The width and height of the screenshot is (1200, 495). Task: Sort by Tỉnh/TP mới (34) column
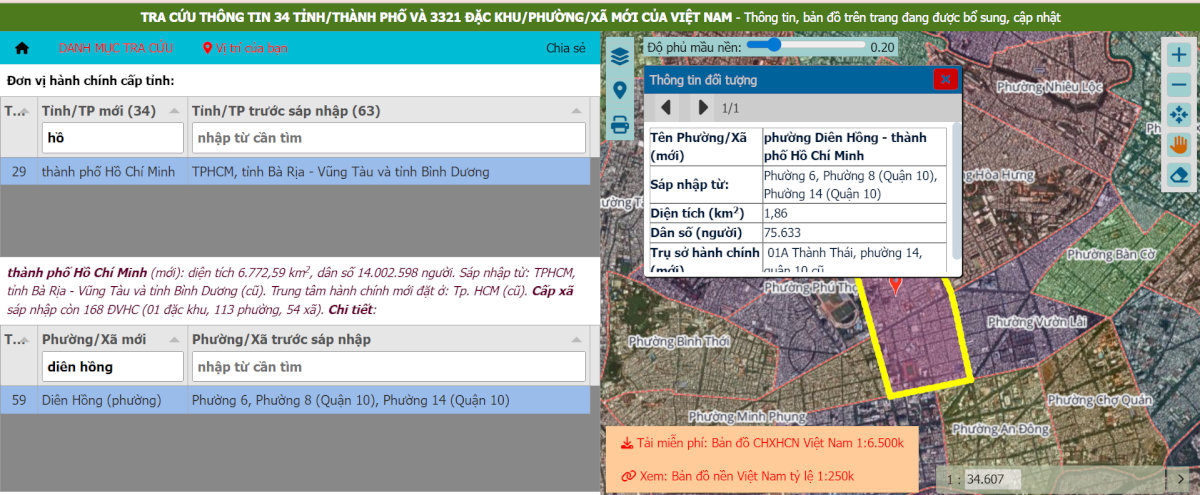pyautogui.click(x=175, y=111)
